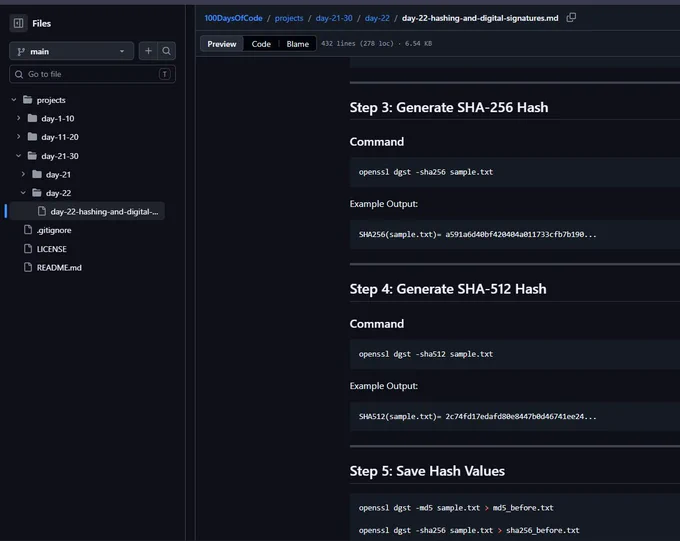Click the 432 lines file info text

point(376,43)
